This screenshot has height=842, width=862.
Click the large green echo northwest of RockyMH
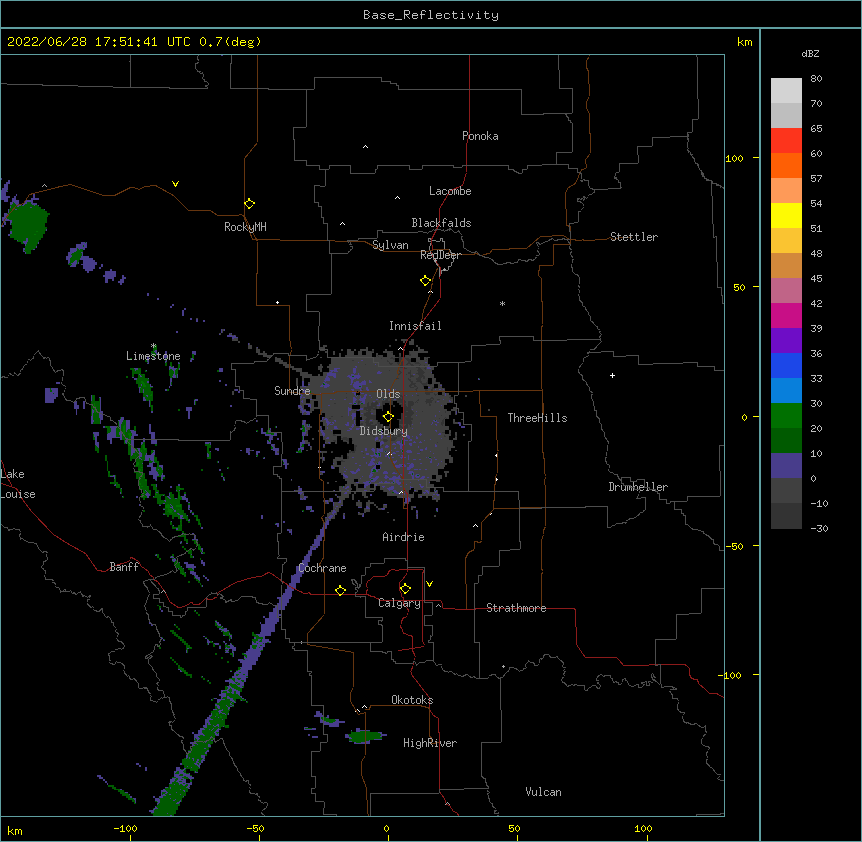coord(27,226)
